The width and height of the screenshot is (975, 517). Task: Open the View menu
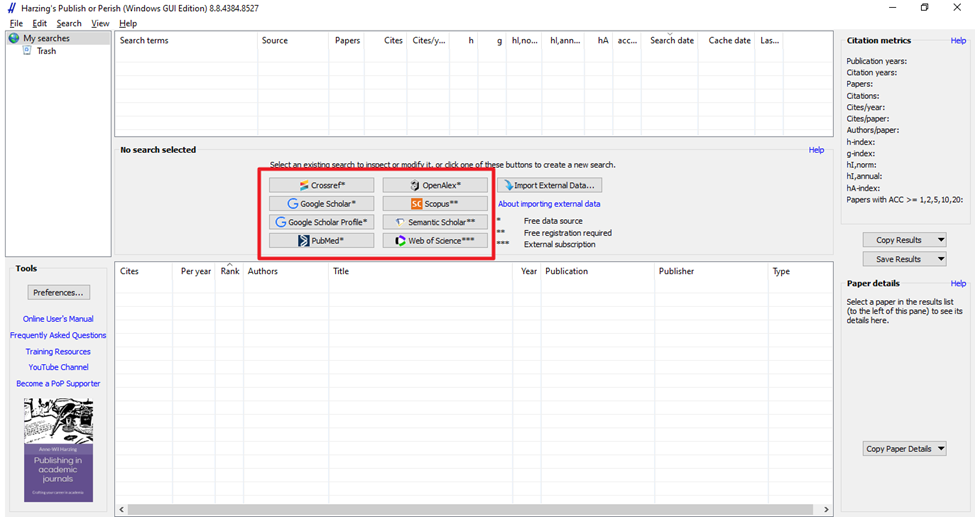pos(100,24)
